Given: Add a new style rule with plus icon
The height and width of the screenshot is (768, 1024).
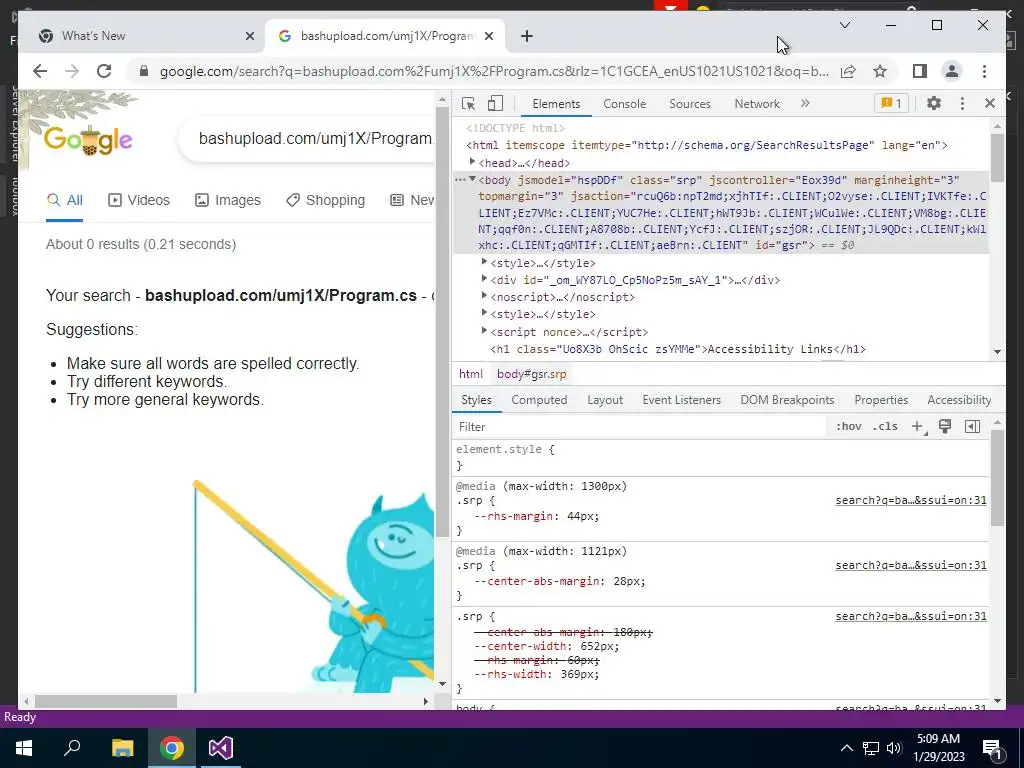Looking at the screenshot, I should 918,426.
